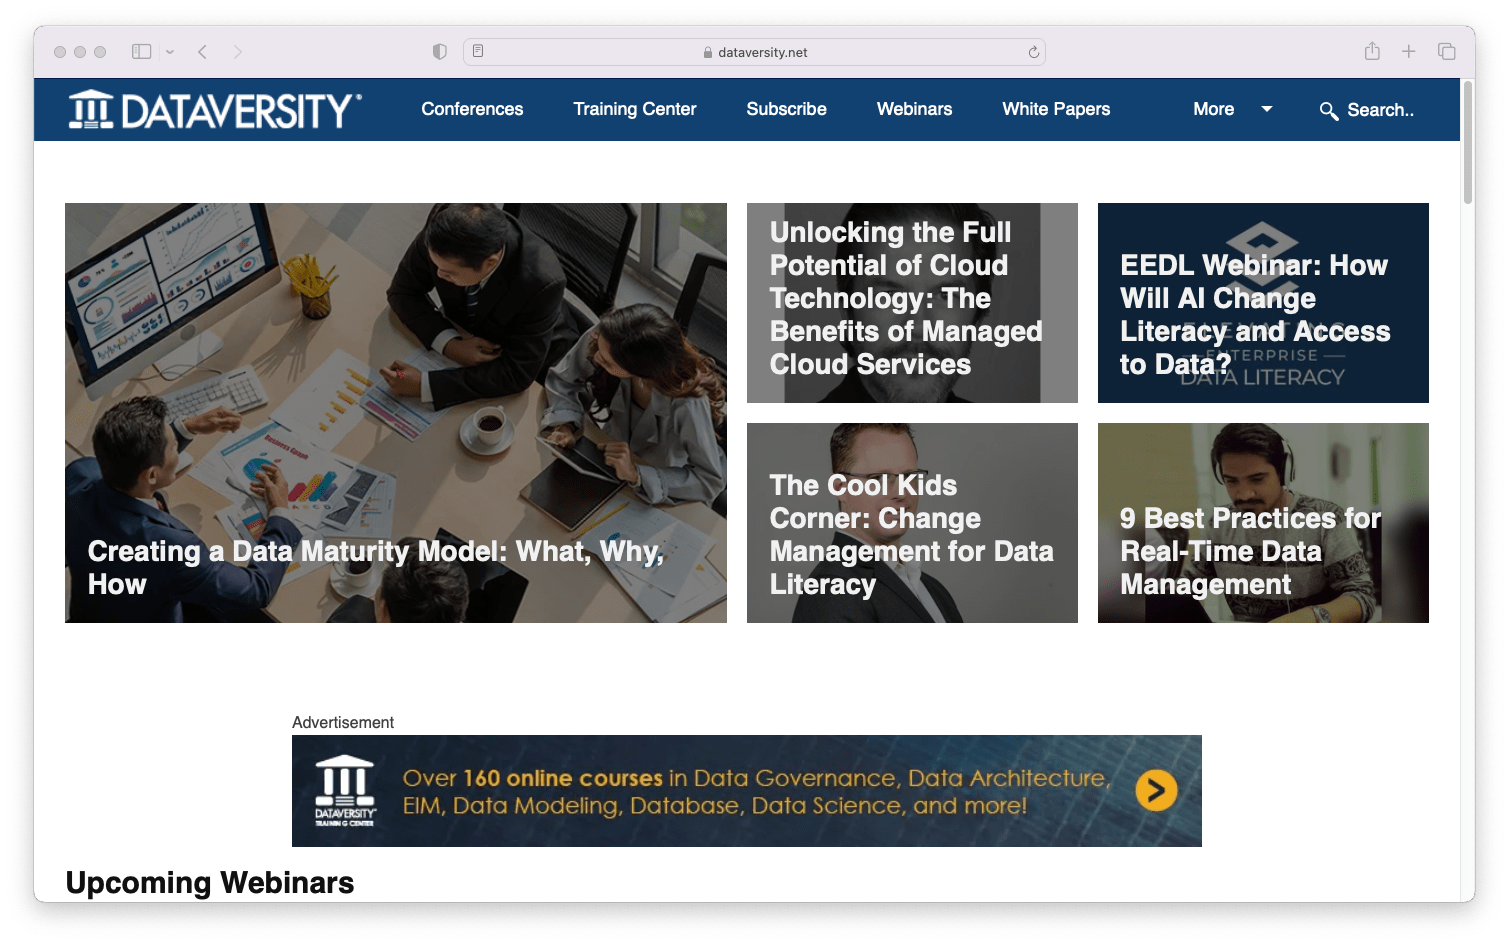Show all tabs using the tab overview icon

click(x=1446, y=50)
